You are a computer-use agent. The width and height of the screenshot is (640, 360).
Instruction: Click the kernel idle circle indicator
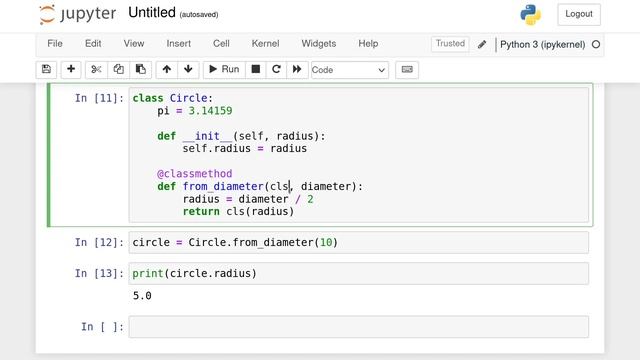coord(596,44)
